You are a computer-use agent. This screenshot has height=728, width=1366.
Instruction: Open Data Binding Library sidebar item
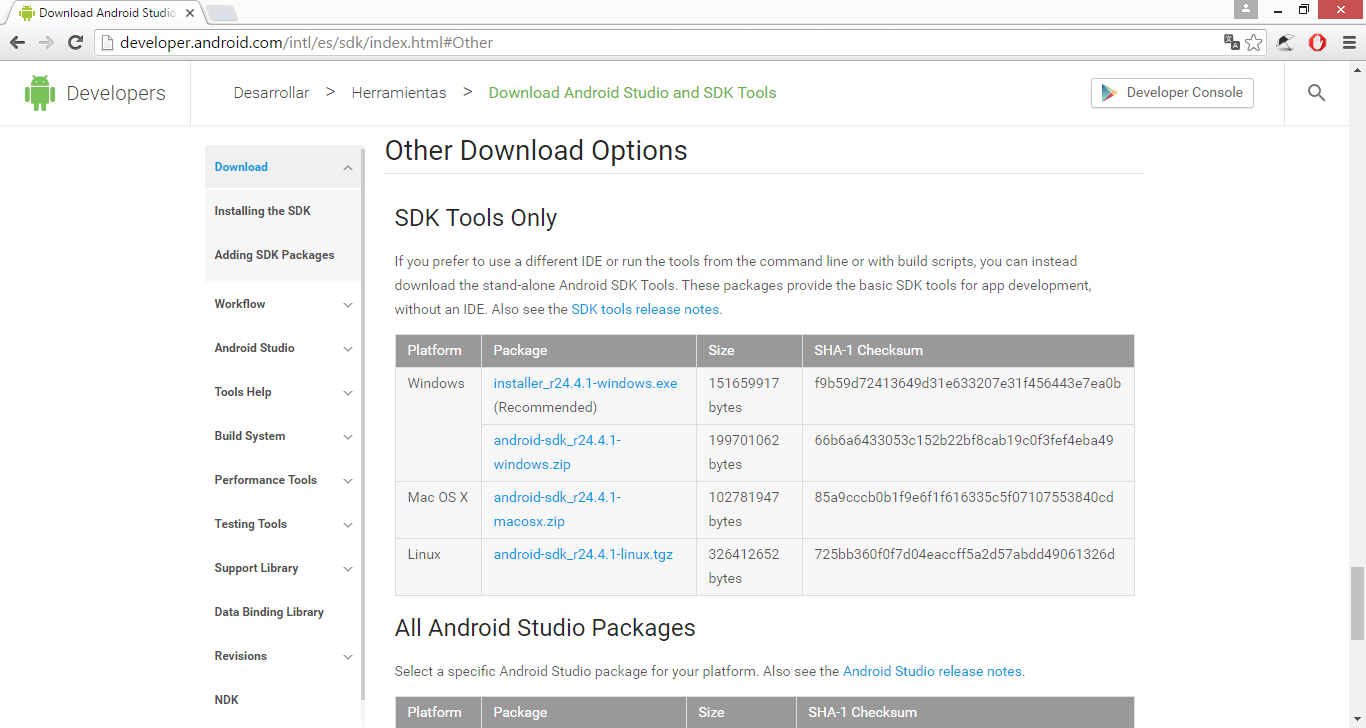(x=269, y=612)
